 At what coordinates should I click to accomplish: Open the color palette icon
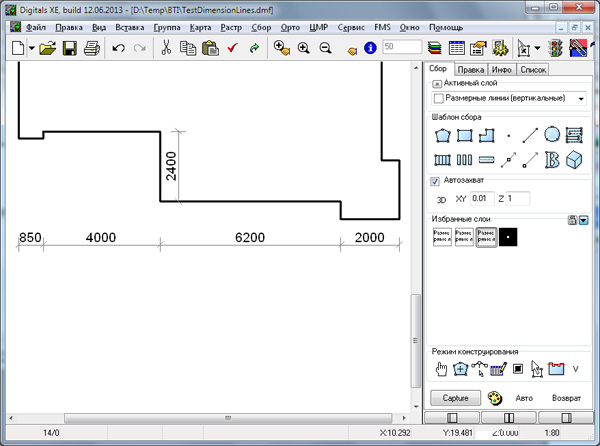pos(495,397)
